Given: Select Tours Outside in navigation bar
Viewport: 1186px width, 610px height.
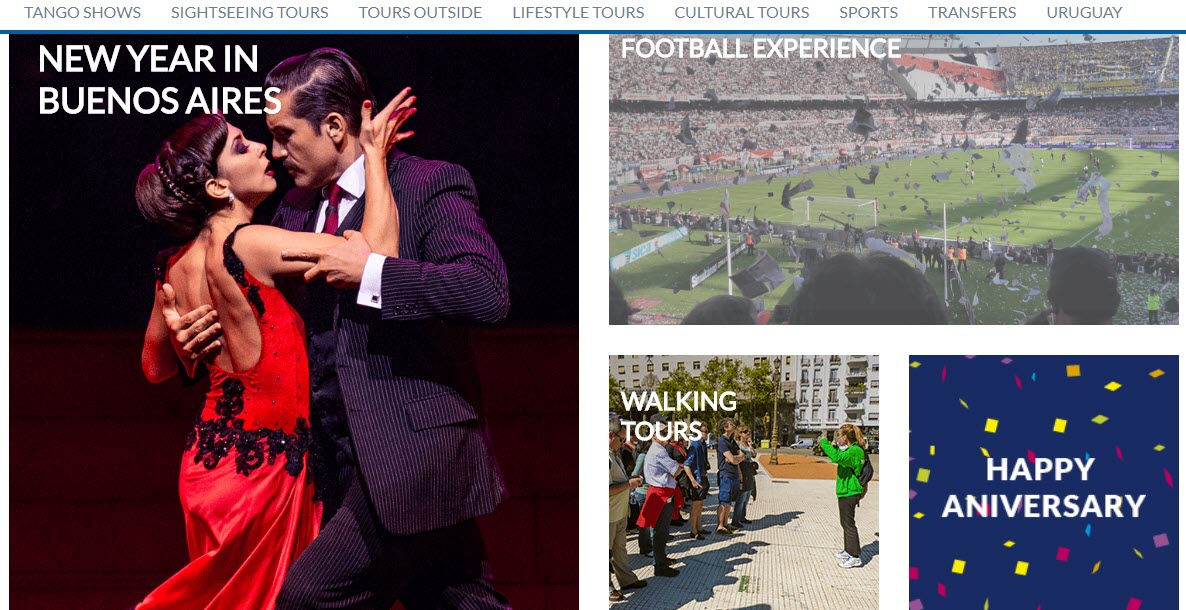Looking at the screenshot, I should [420, 13].
